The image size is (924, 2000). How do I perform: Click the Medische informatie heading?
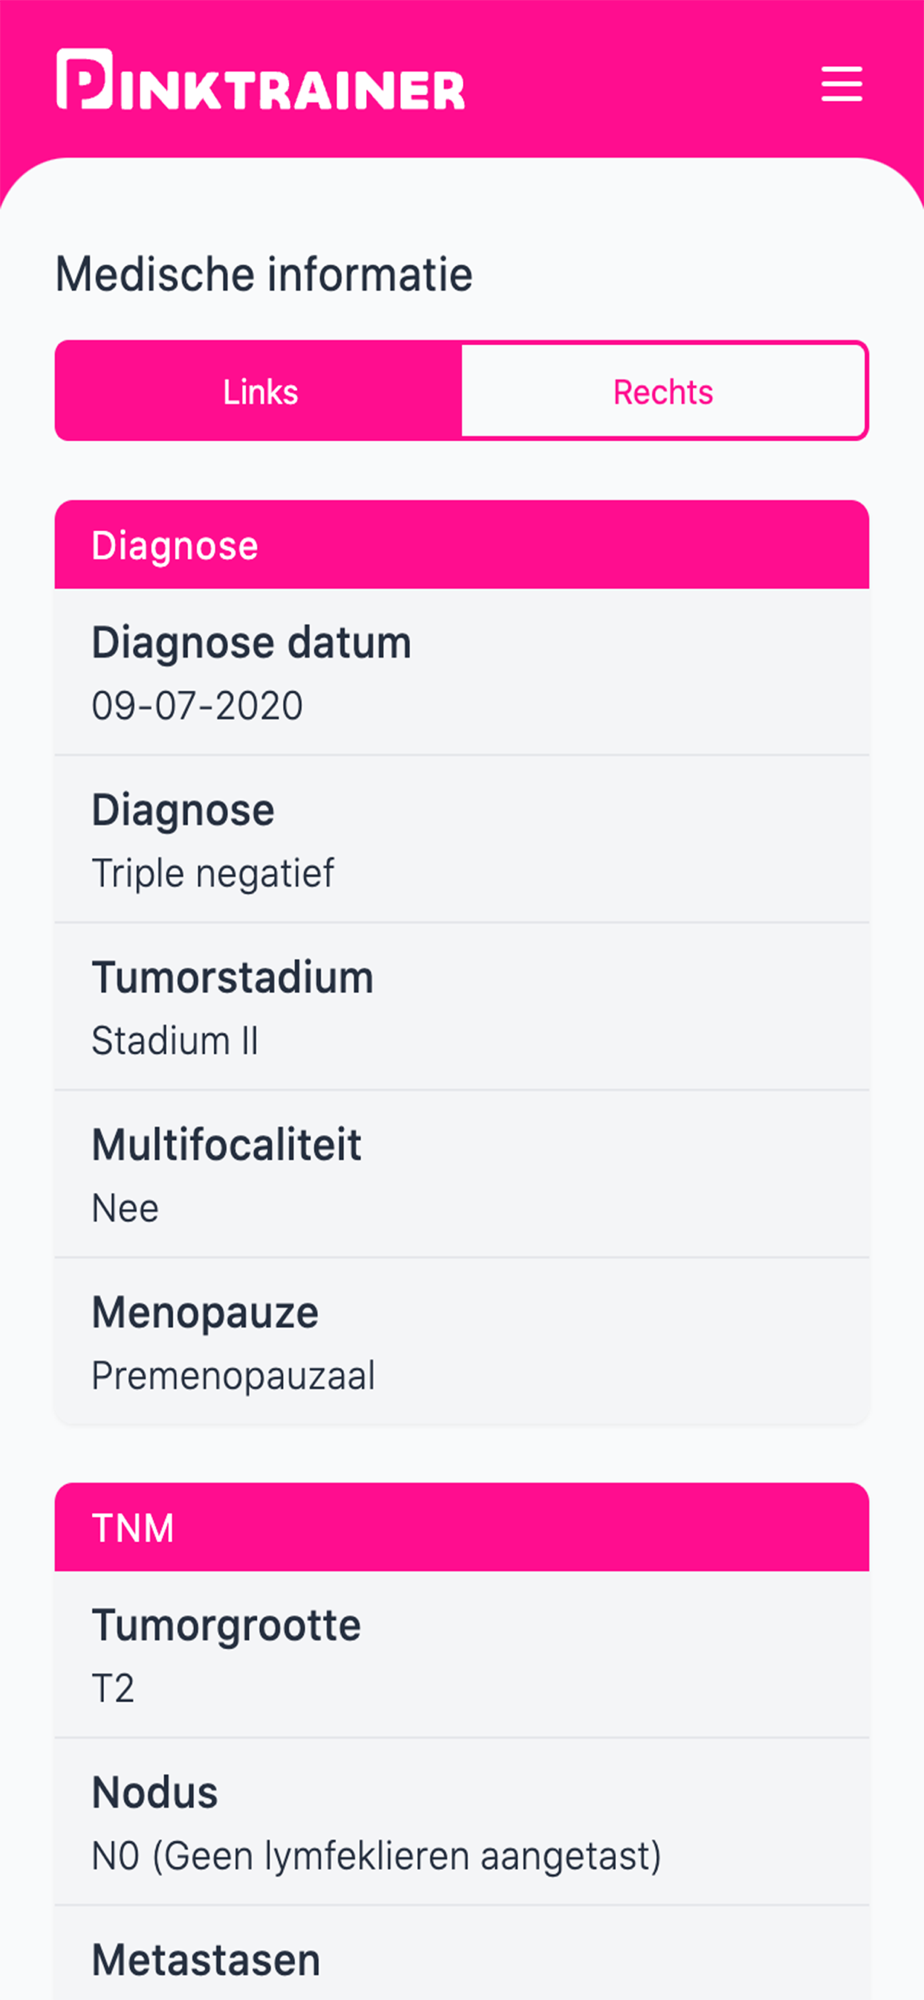click(264, 275)
